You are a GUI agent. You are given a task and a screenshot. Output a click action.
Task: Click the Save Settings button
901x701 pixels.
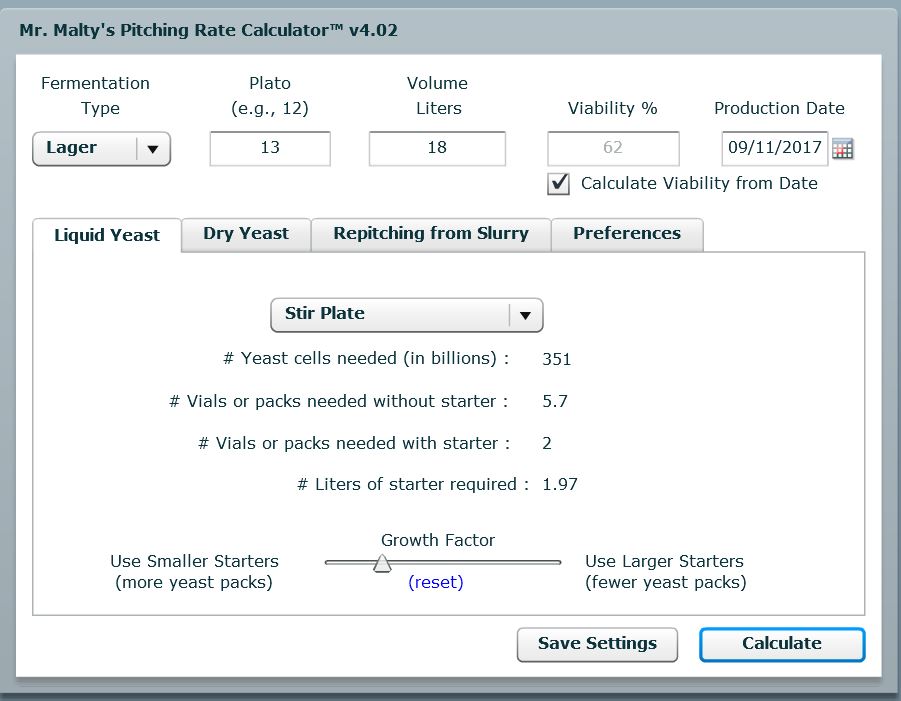[597, 644]
